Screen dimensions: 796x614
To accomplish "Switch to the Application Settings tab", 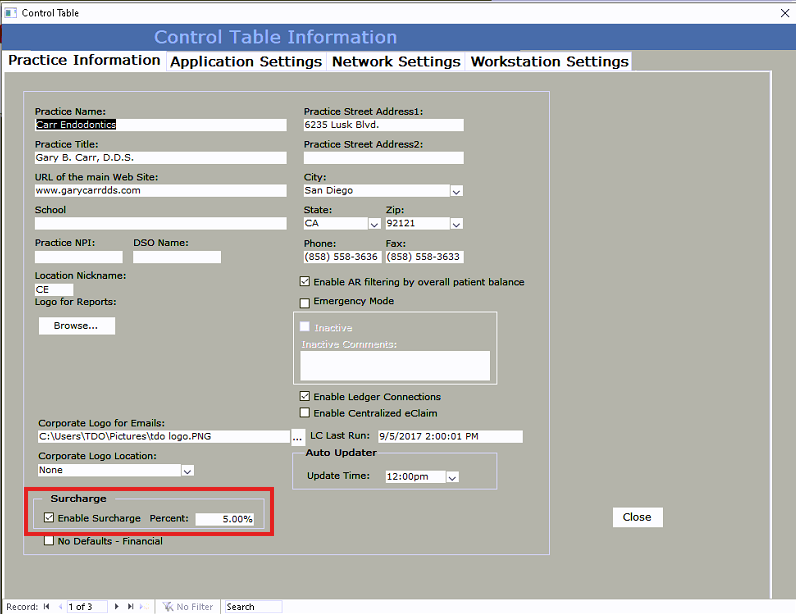I will click(x=246, y=61).
